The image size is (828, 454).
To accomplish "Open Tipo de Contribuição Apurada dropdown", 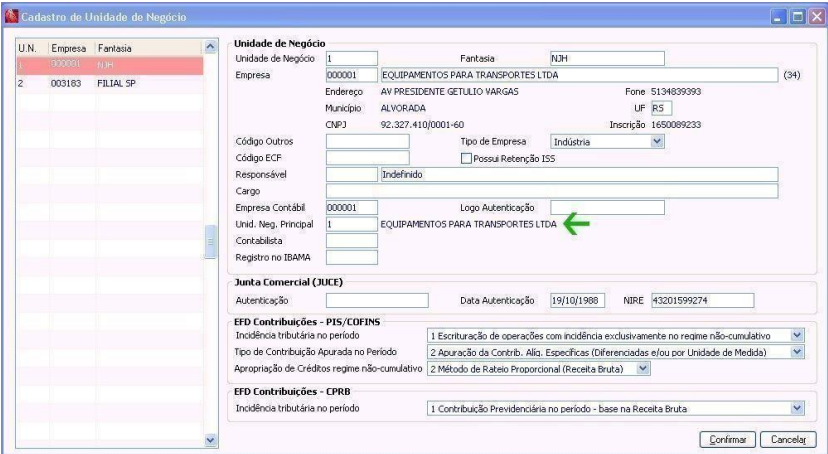I will tap(797, 352).
